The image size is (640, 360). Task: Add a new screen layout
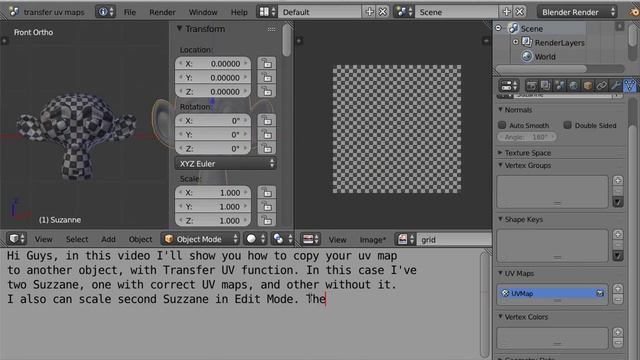coord(369,12)
